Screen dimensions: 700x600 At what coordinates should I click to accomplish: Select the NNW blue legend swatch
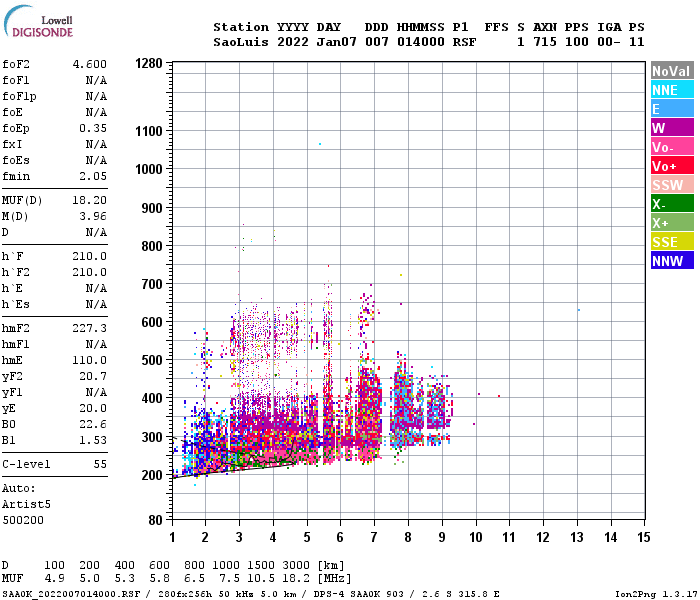point(672,260)
